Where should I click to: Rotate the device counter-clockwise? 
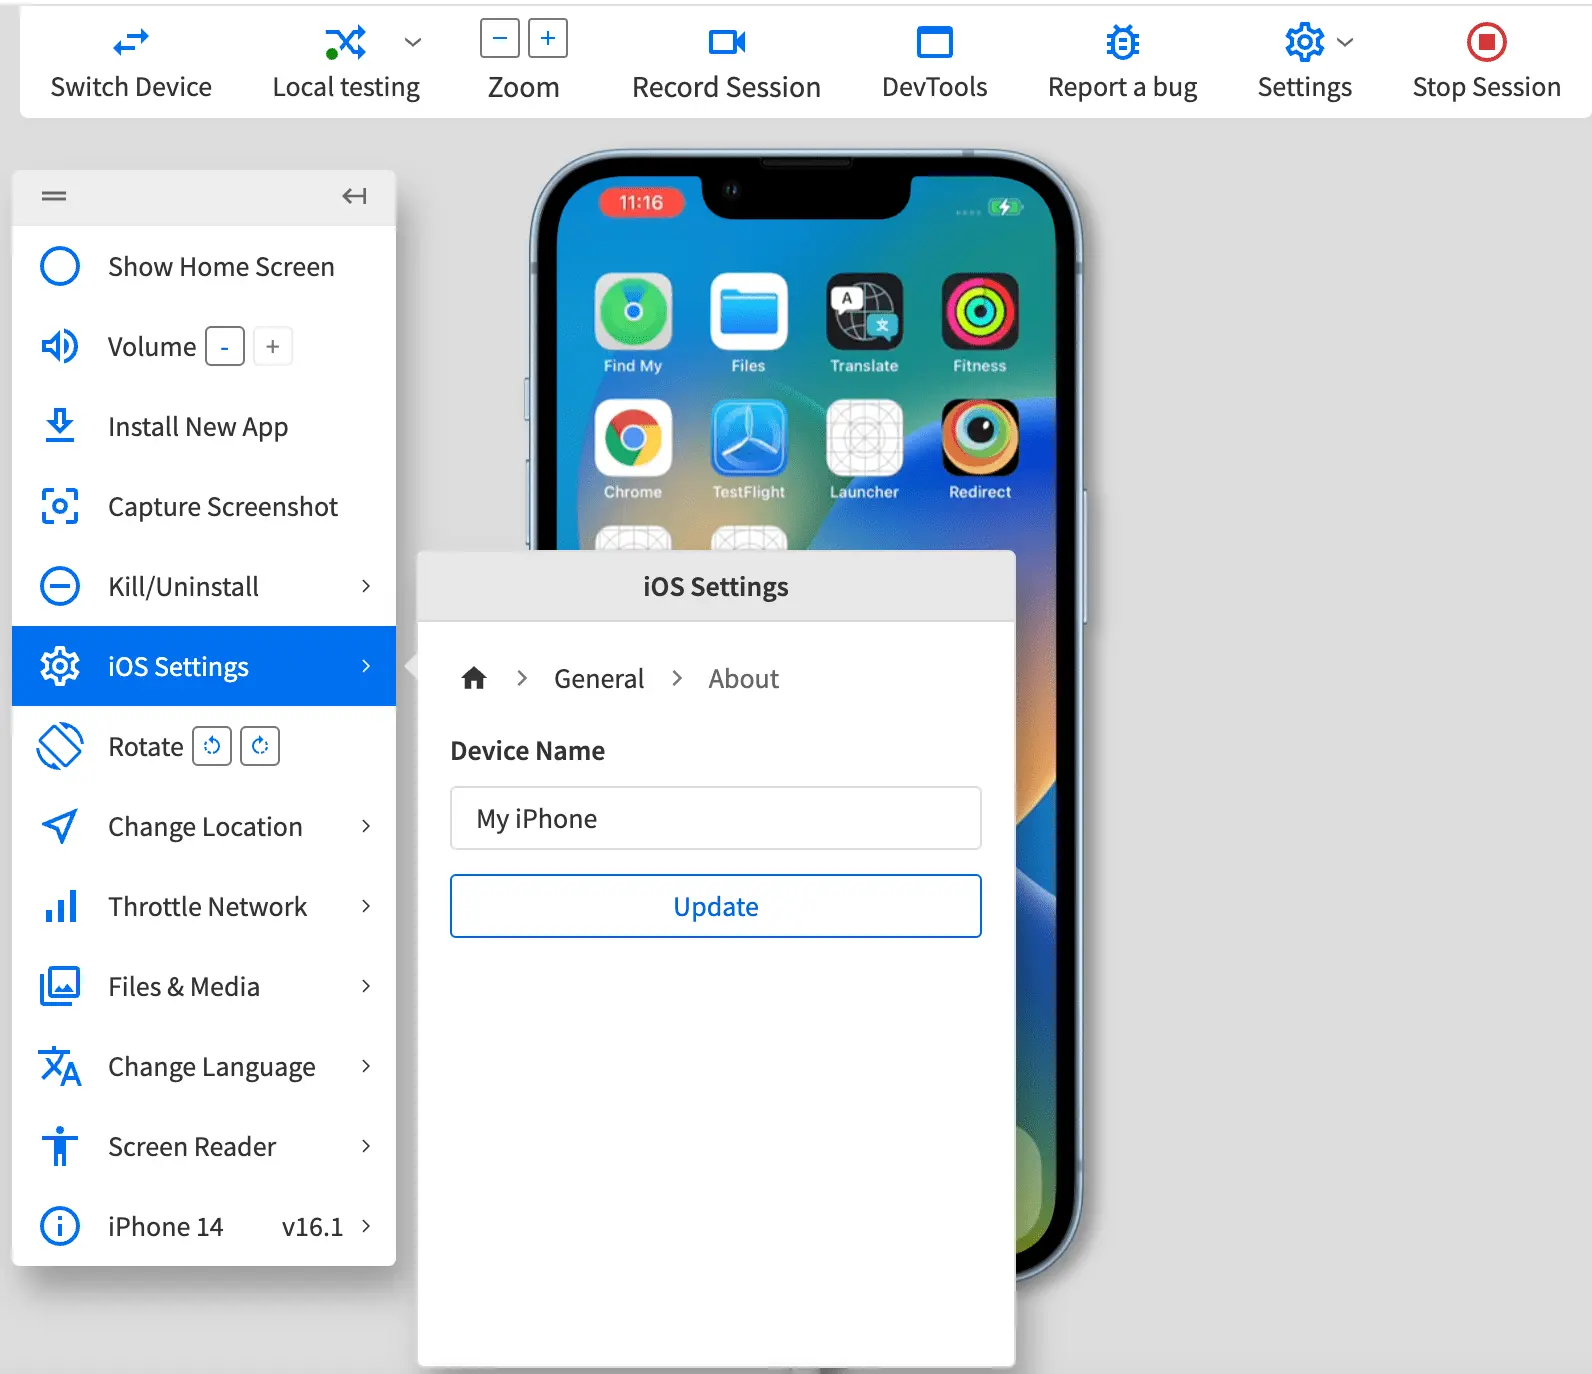pyautogui.click(x=212, y=747)
